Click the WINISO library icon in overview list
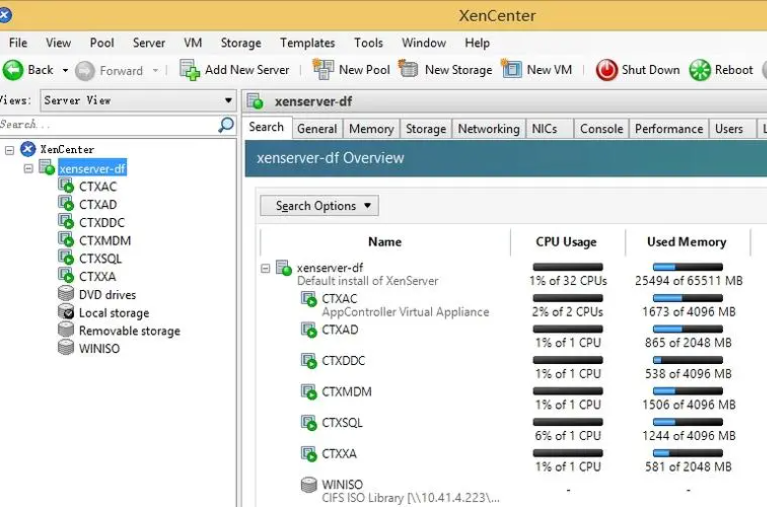This screenshot has width=767, height=523. pyautogui.click(x=309, y=485)
